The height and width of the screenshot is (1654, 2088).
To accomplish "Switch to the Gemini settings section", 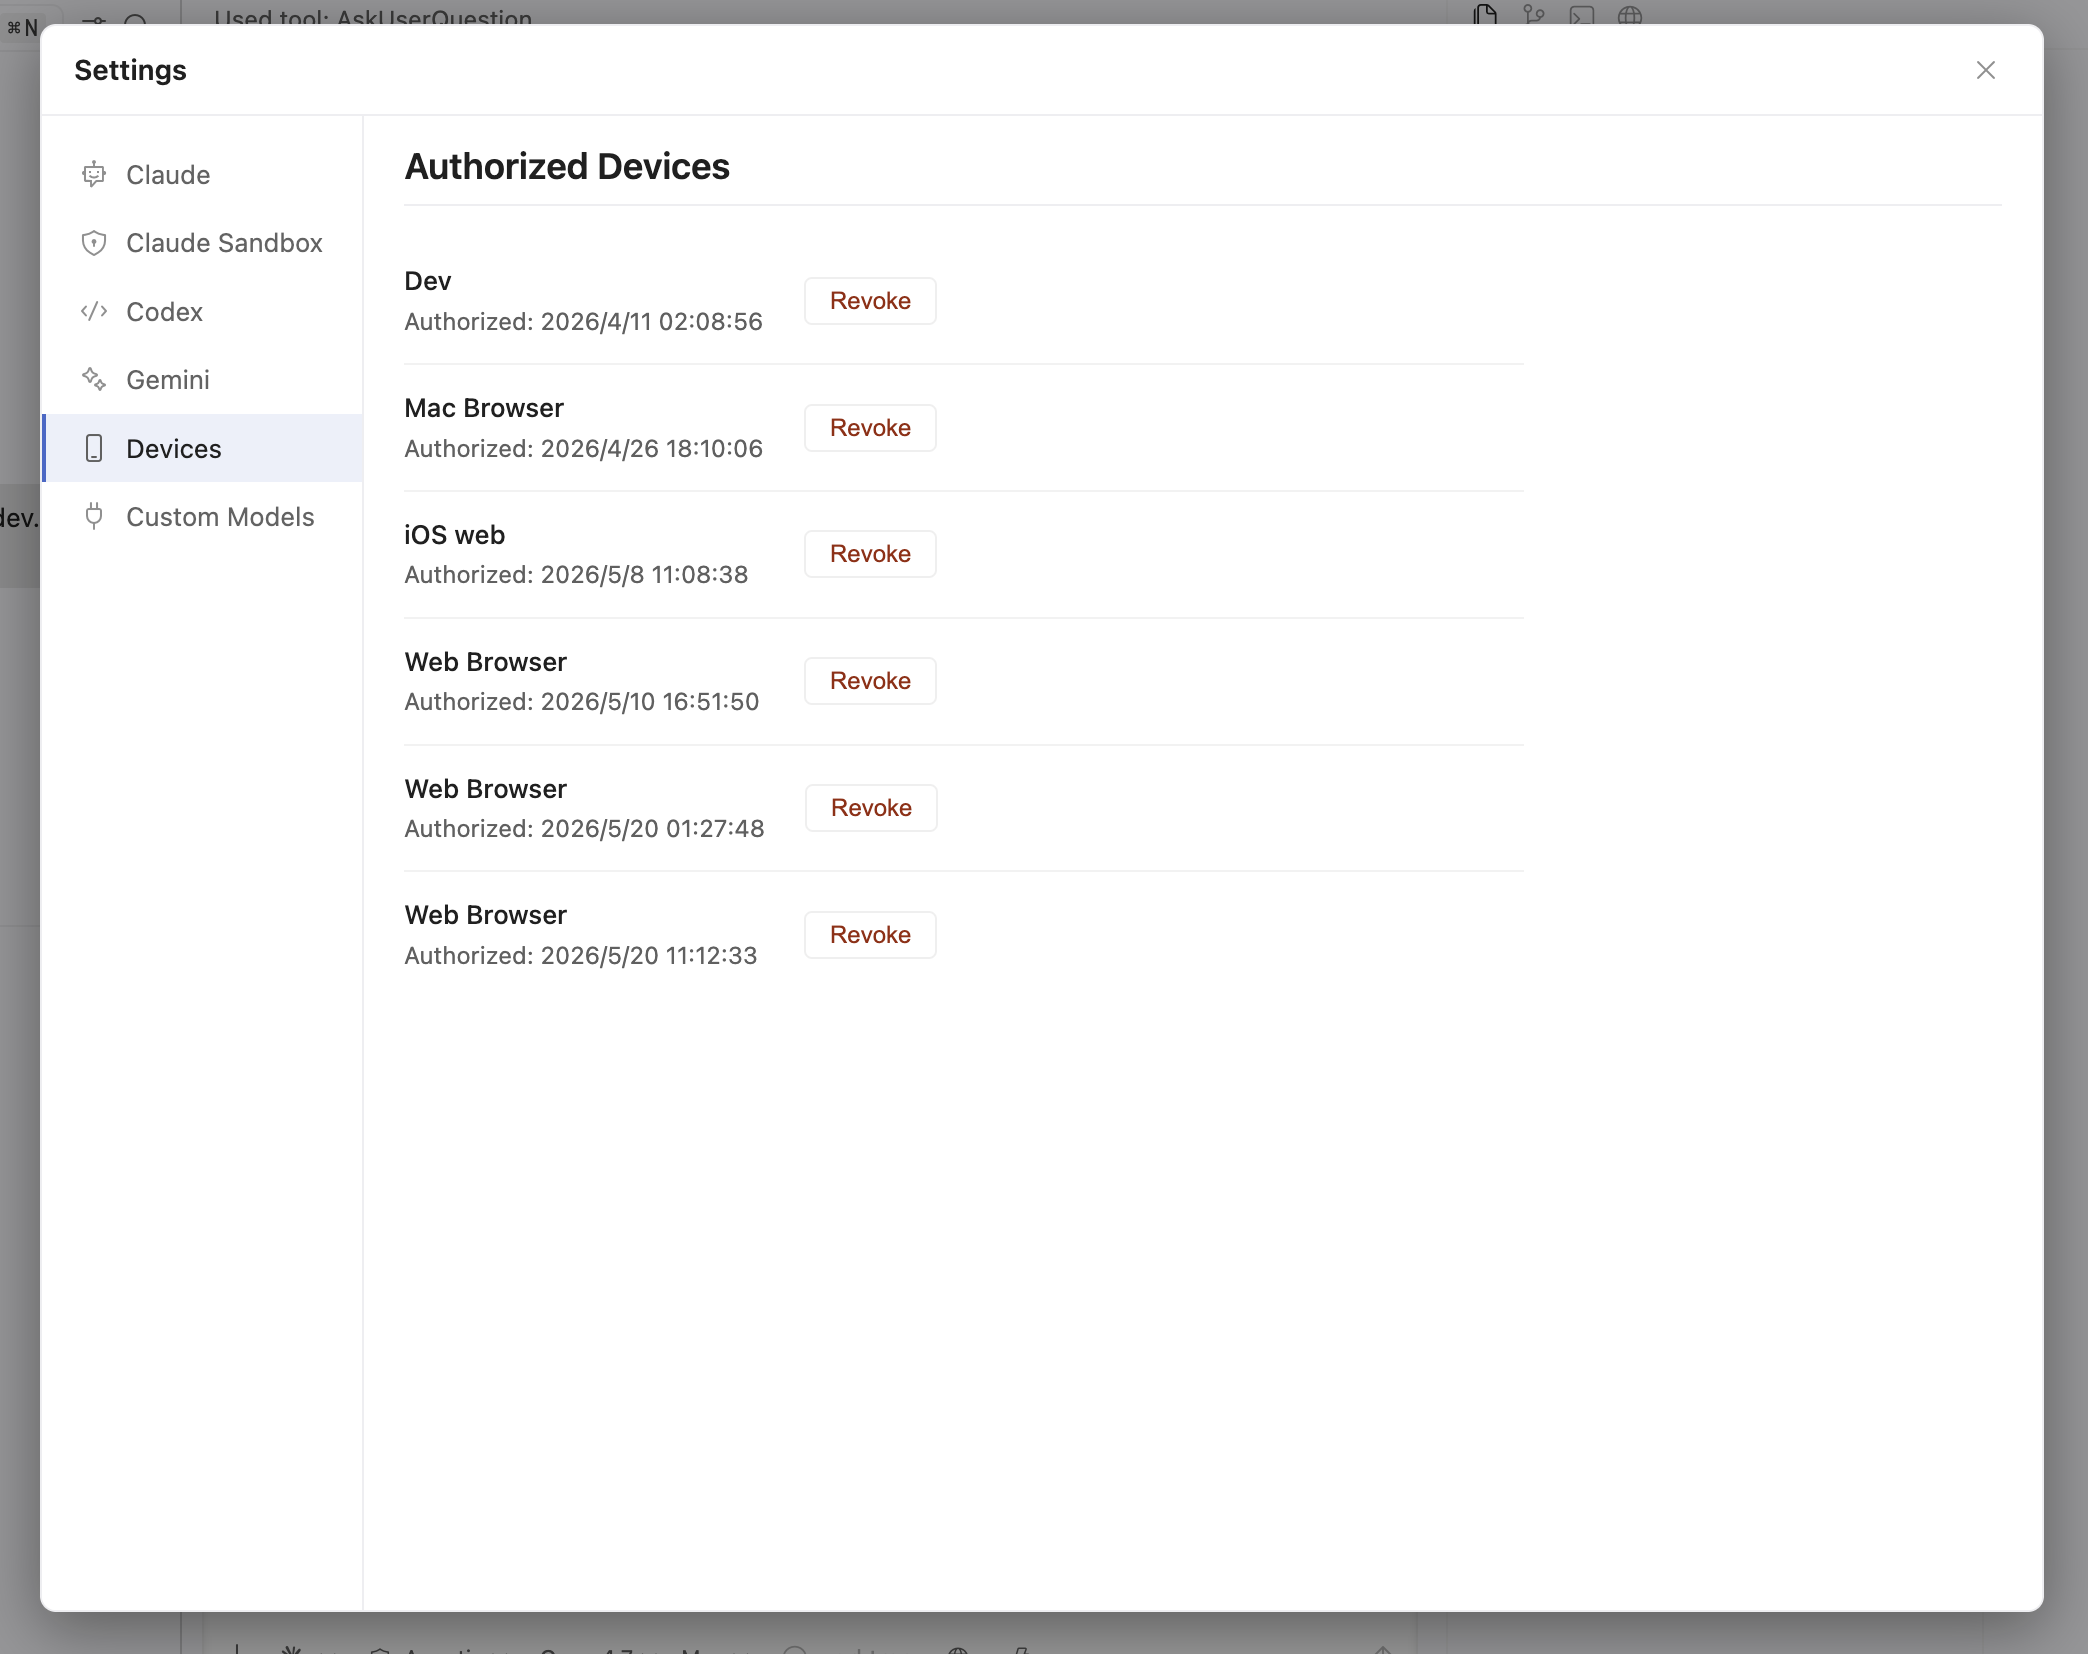I will click(x=202, y=380).
